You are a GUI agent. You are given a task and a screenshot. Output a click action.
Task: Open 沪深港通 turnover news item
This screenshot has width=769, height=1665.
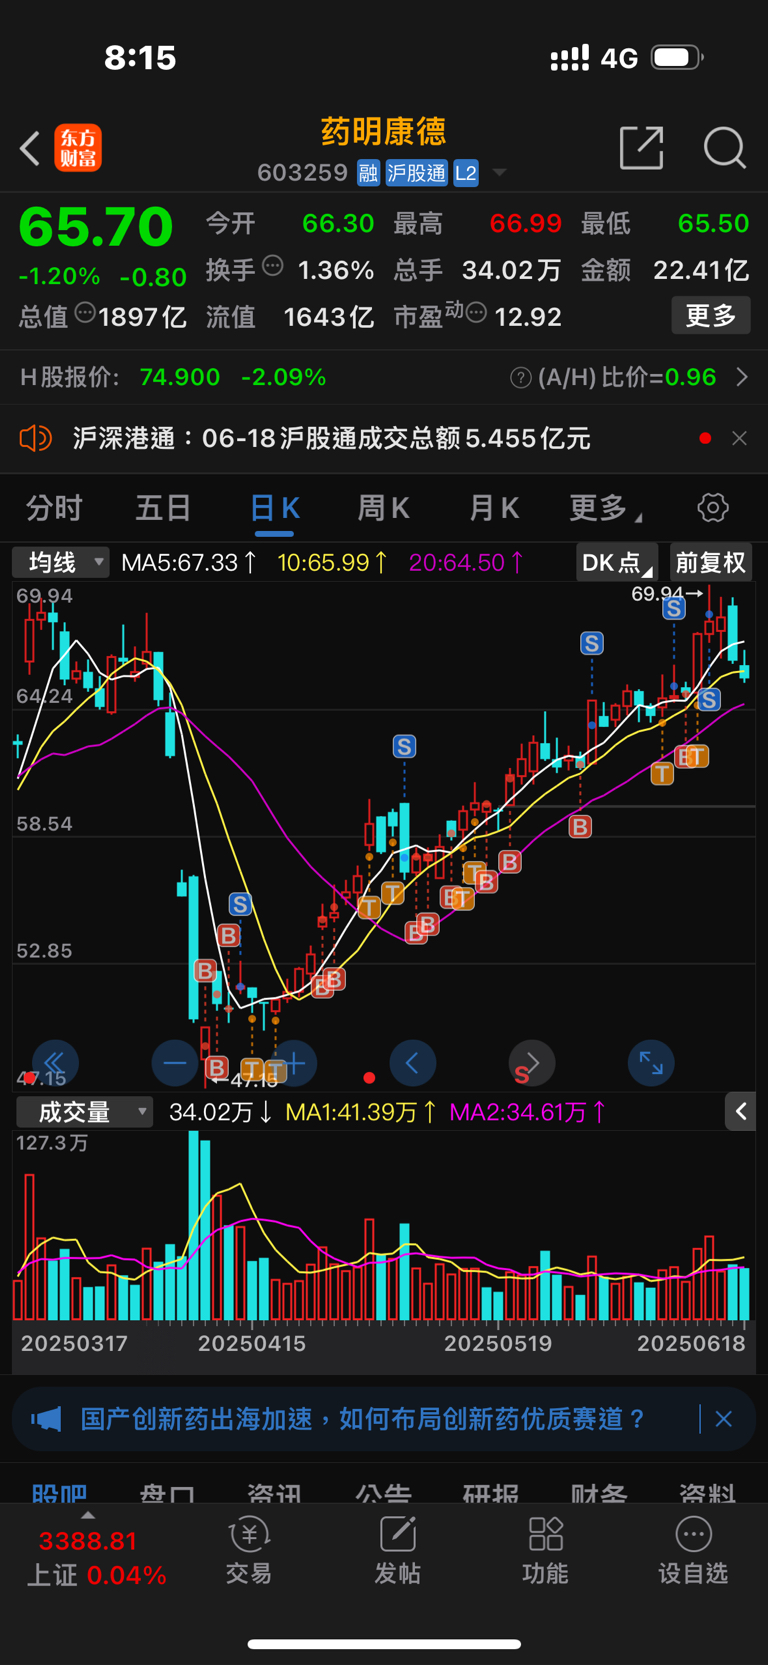pyautogui.click(x=332, y=438)
